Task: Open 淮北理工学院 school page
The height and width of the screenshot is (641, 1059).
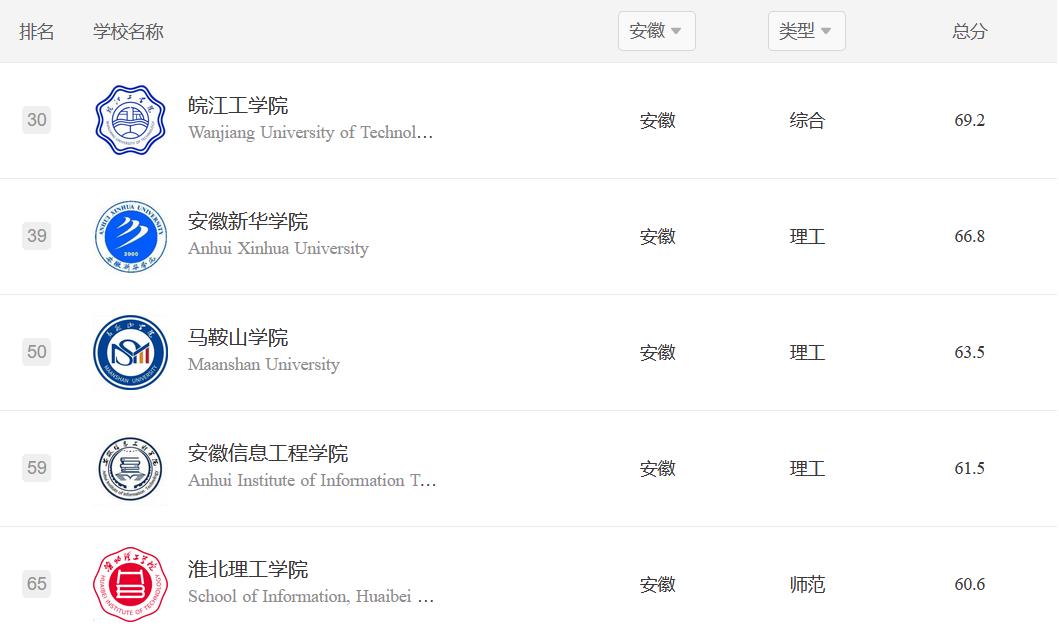Action: (248, 570)
